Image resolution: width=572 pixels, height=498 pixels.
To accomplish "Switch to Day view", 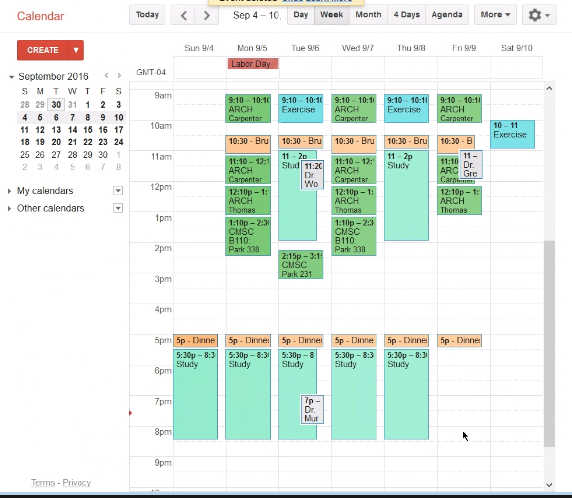I will [301, 15].
